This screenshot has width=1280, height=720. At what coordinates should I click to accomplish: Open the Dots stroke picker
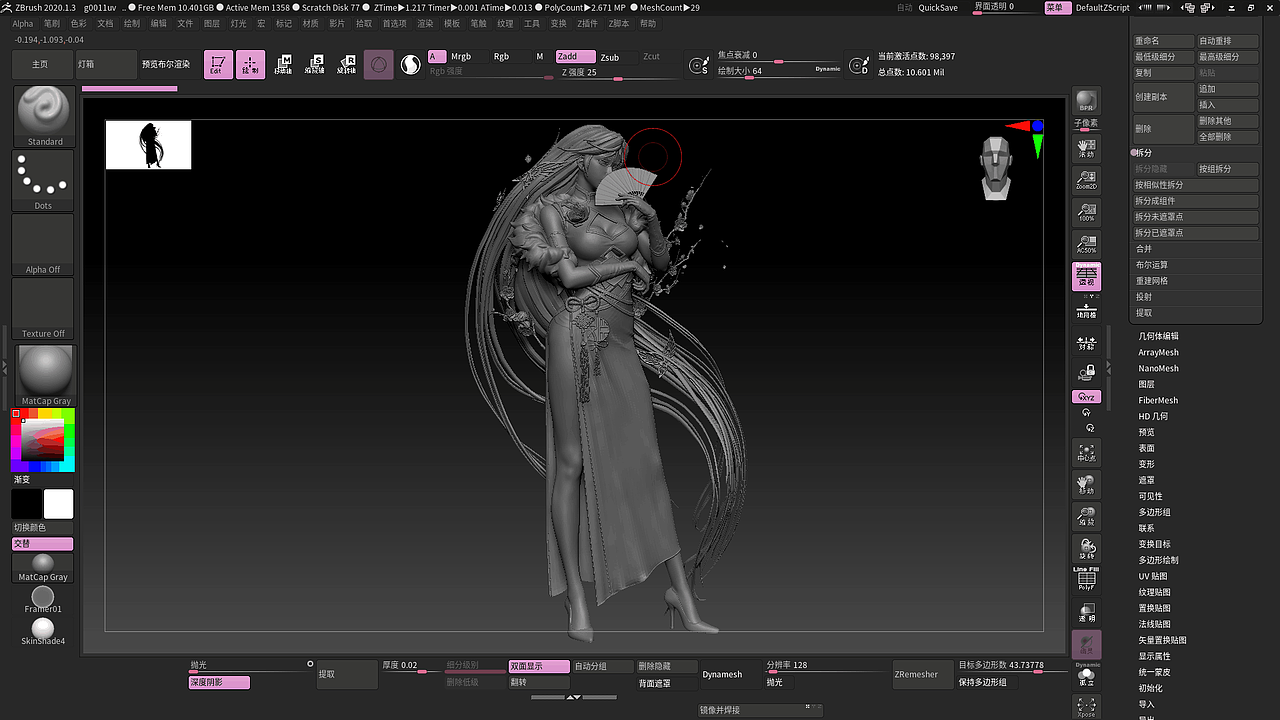tap(43, 180)
